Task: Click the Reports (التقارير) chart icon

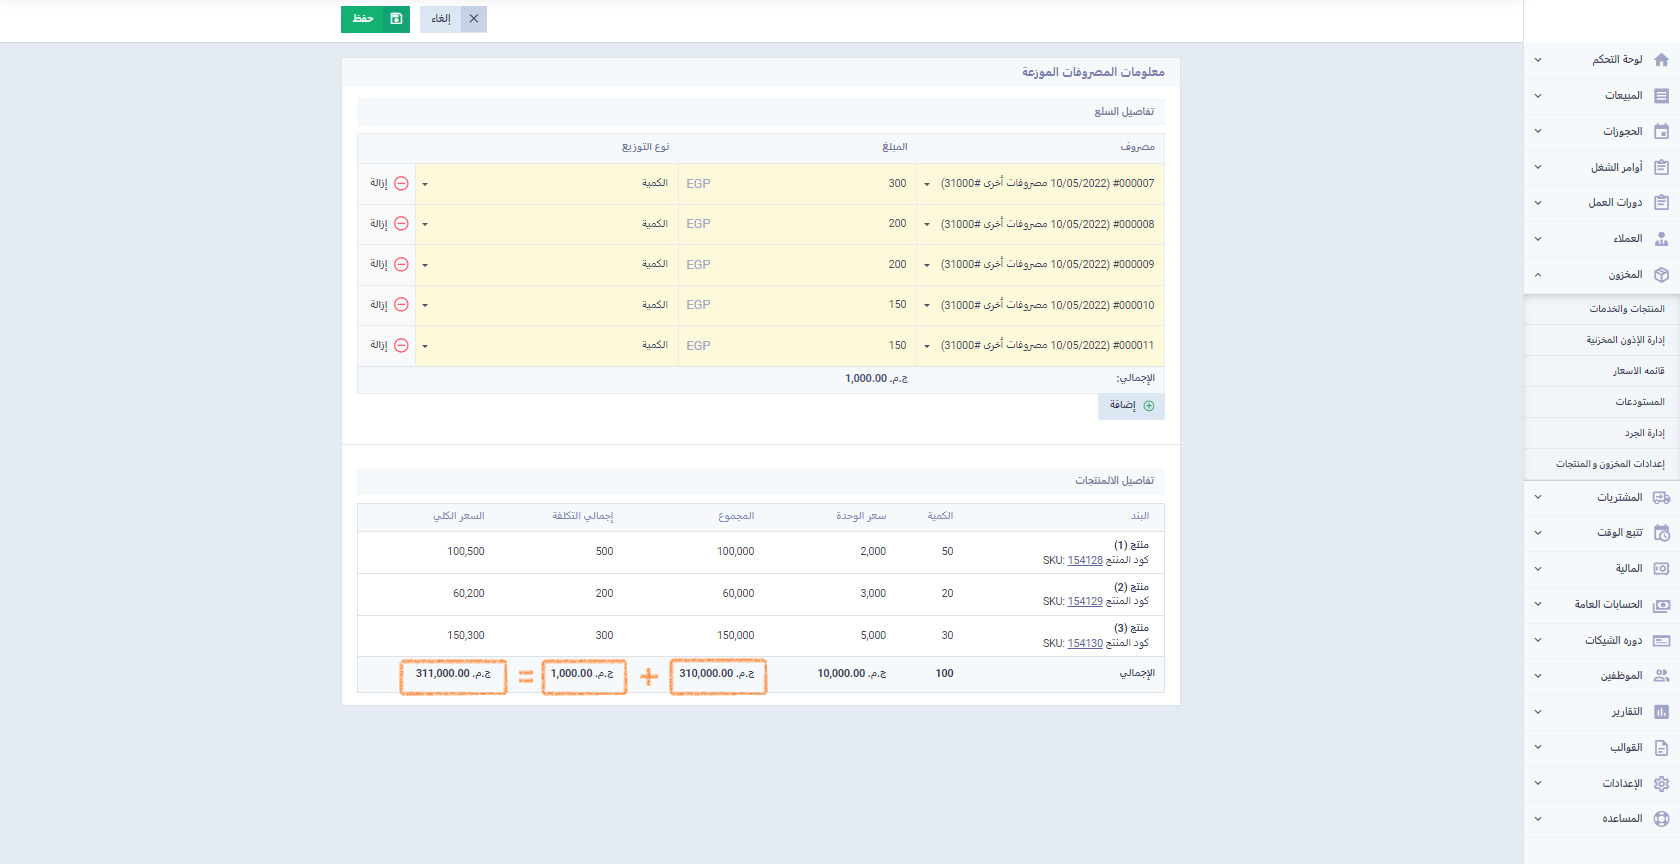Action: pos(1661,712)
